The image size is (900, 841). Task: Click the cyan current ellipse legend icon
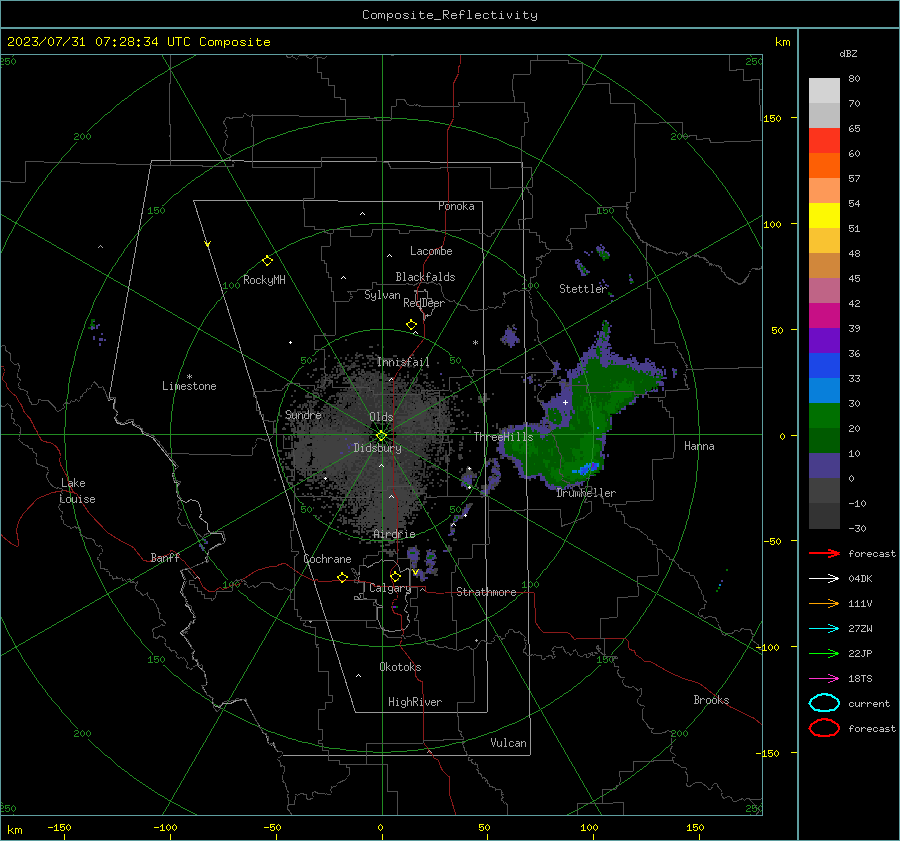(x=824, y=703)
